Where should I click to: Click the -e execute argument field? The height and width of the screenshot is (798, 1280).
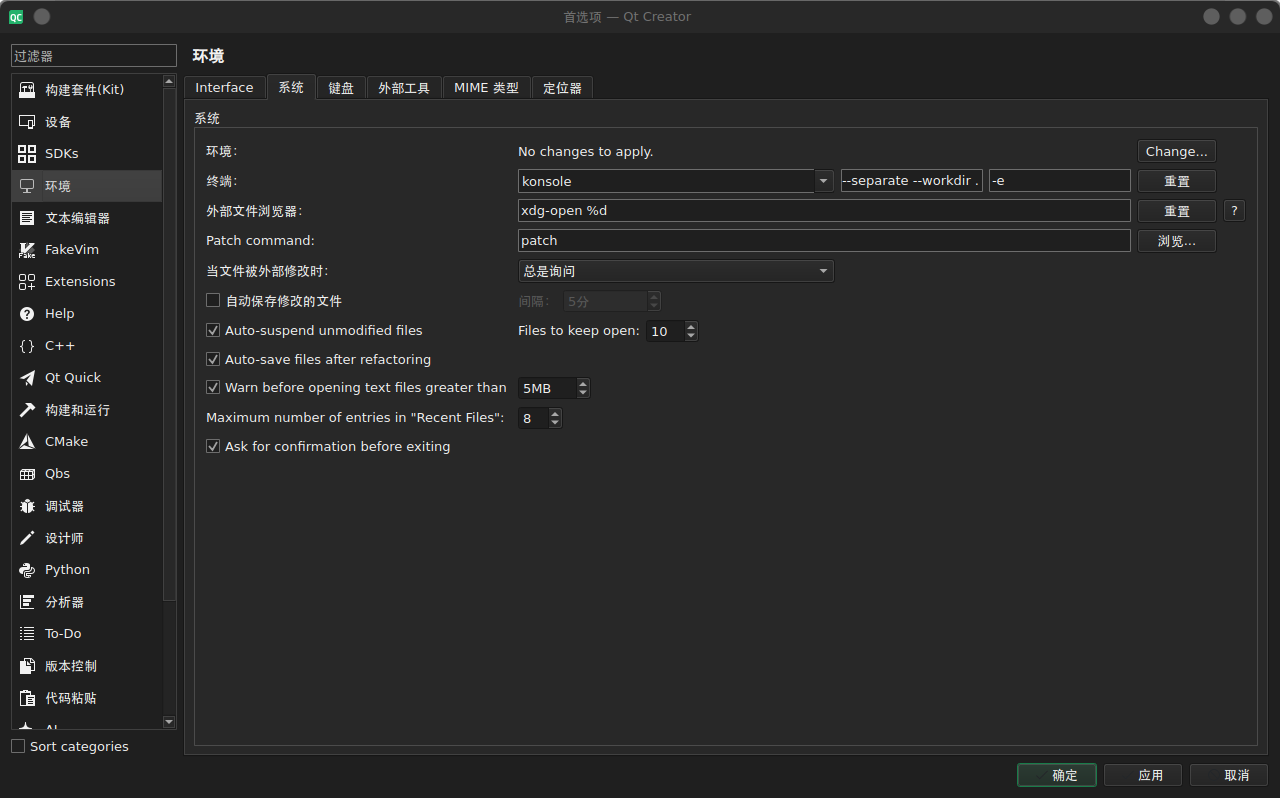click(x=1059, y=181)
